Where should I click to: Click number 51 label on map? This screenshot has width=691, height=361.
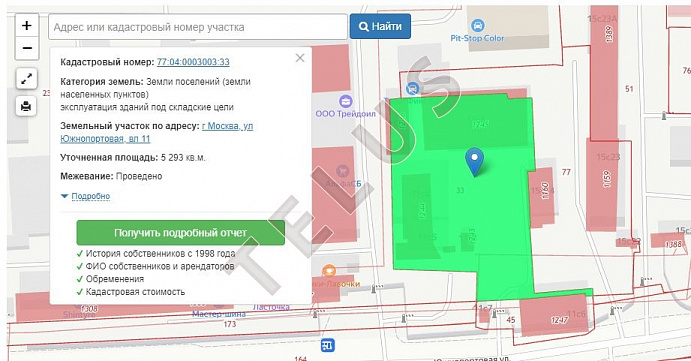(x=629, y=89)
